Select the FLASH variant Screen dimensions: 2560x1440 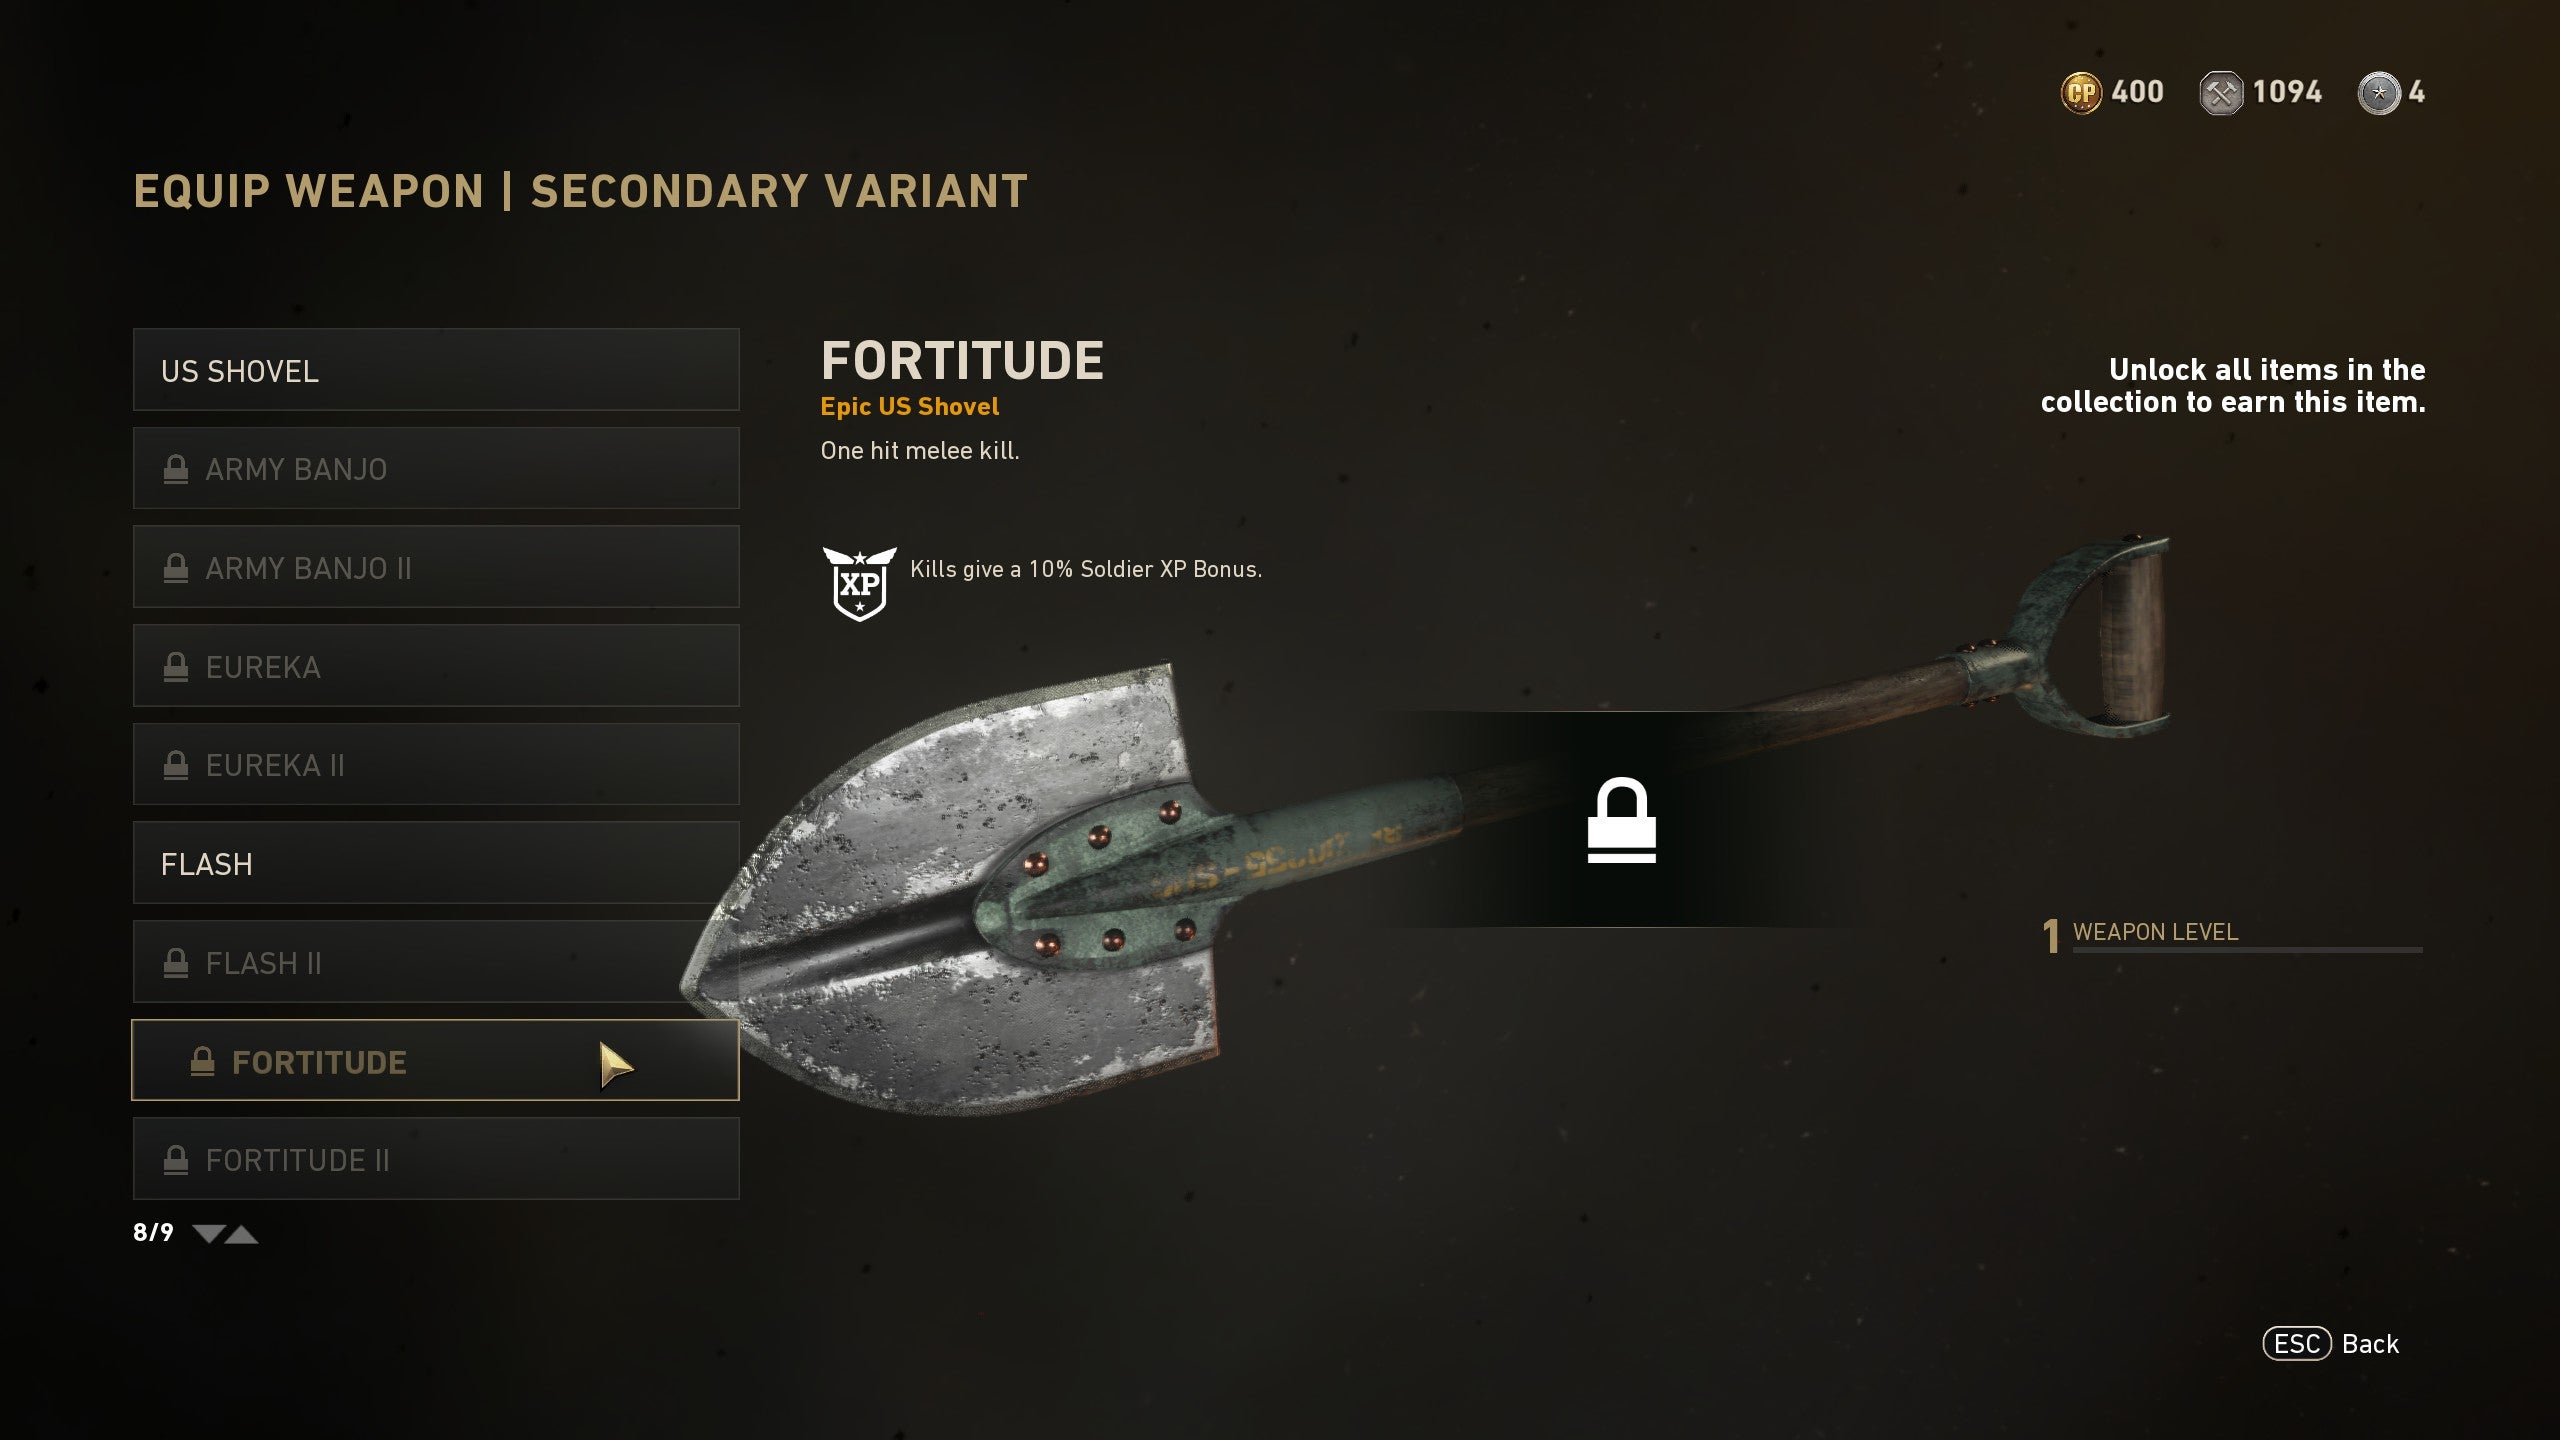point(436,863)
